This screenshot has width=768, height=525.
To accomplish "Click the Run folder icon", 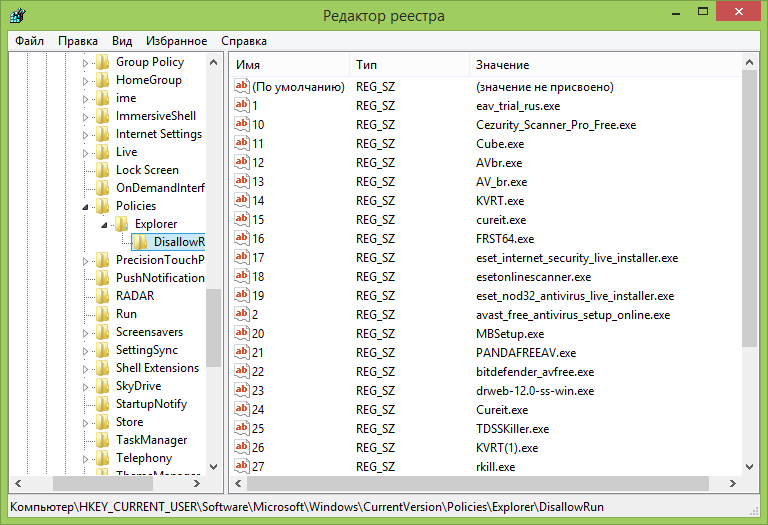I will (x=103, y=314).
